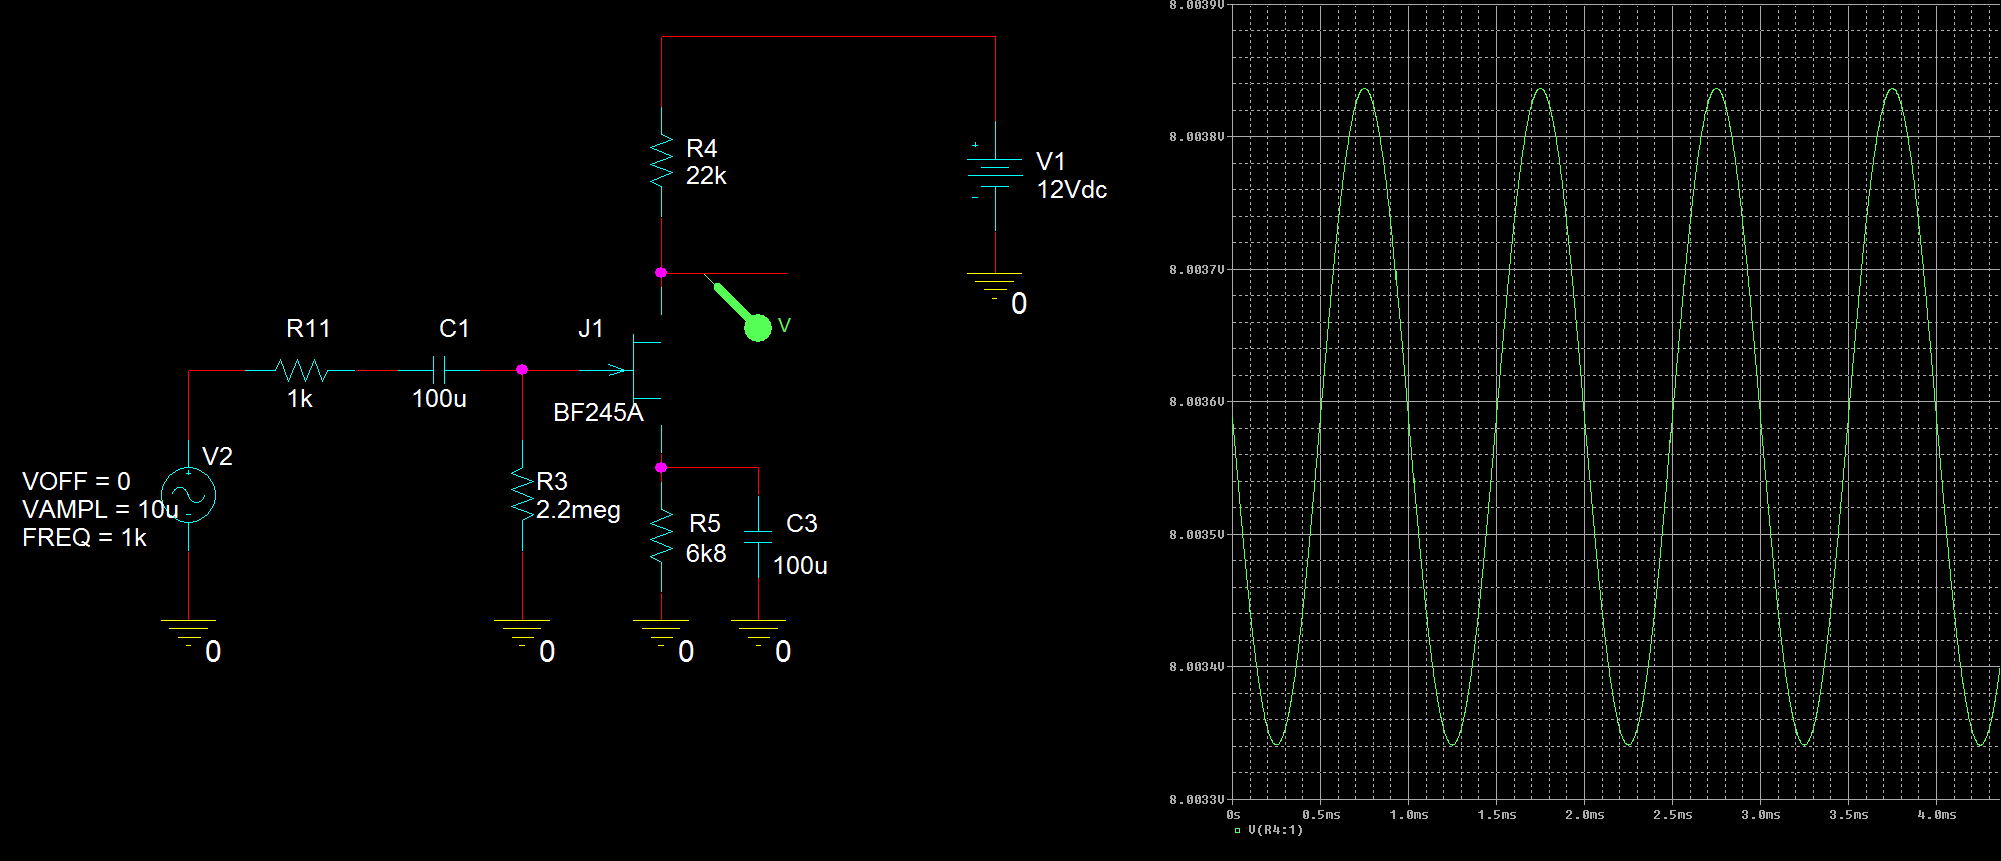Select the FREQ = 1k property text

coord(84,538)
